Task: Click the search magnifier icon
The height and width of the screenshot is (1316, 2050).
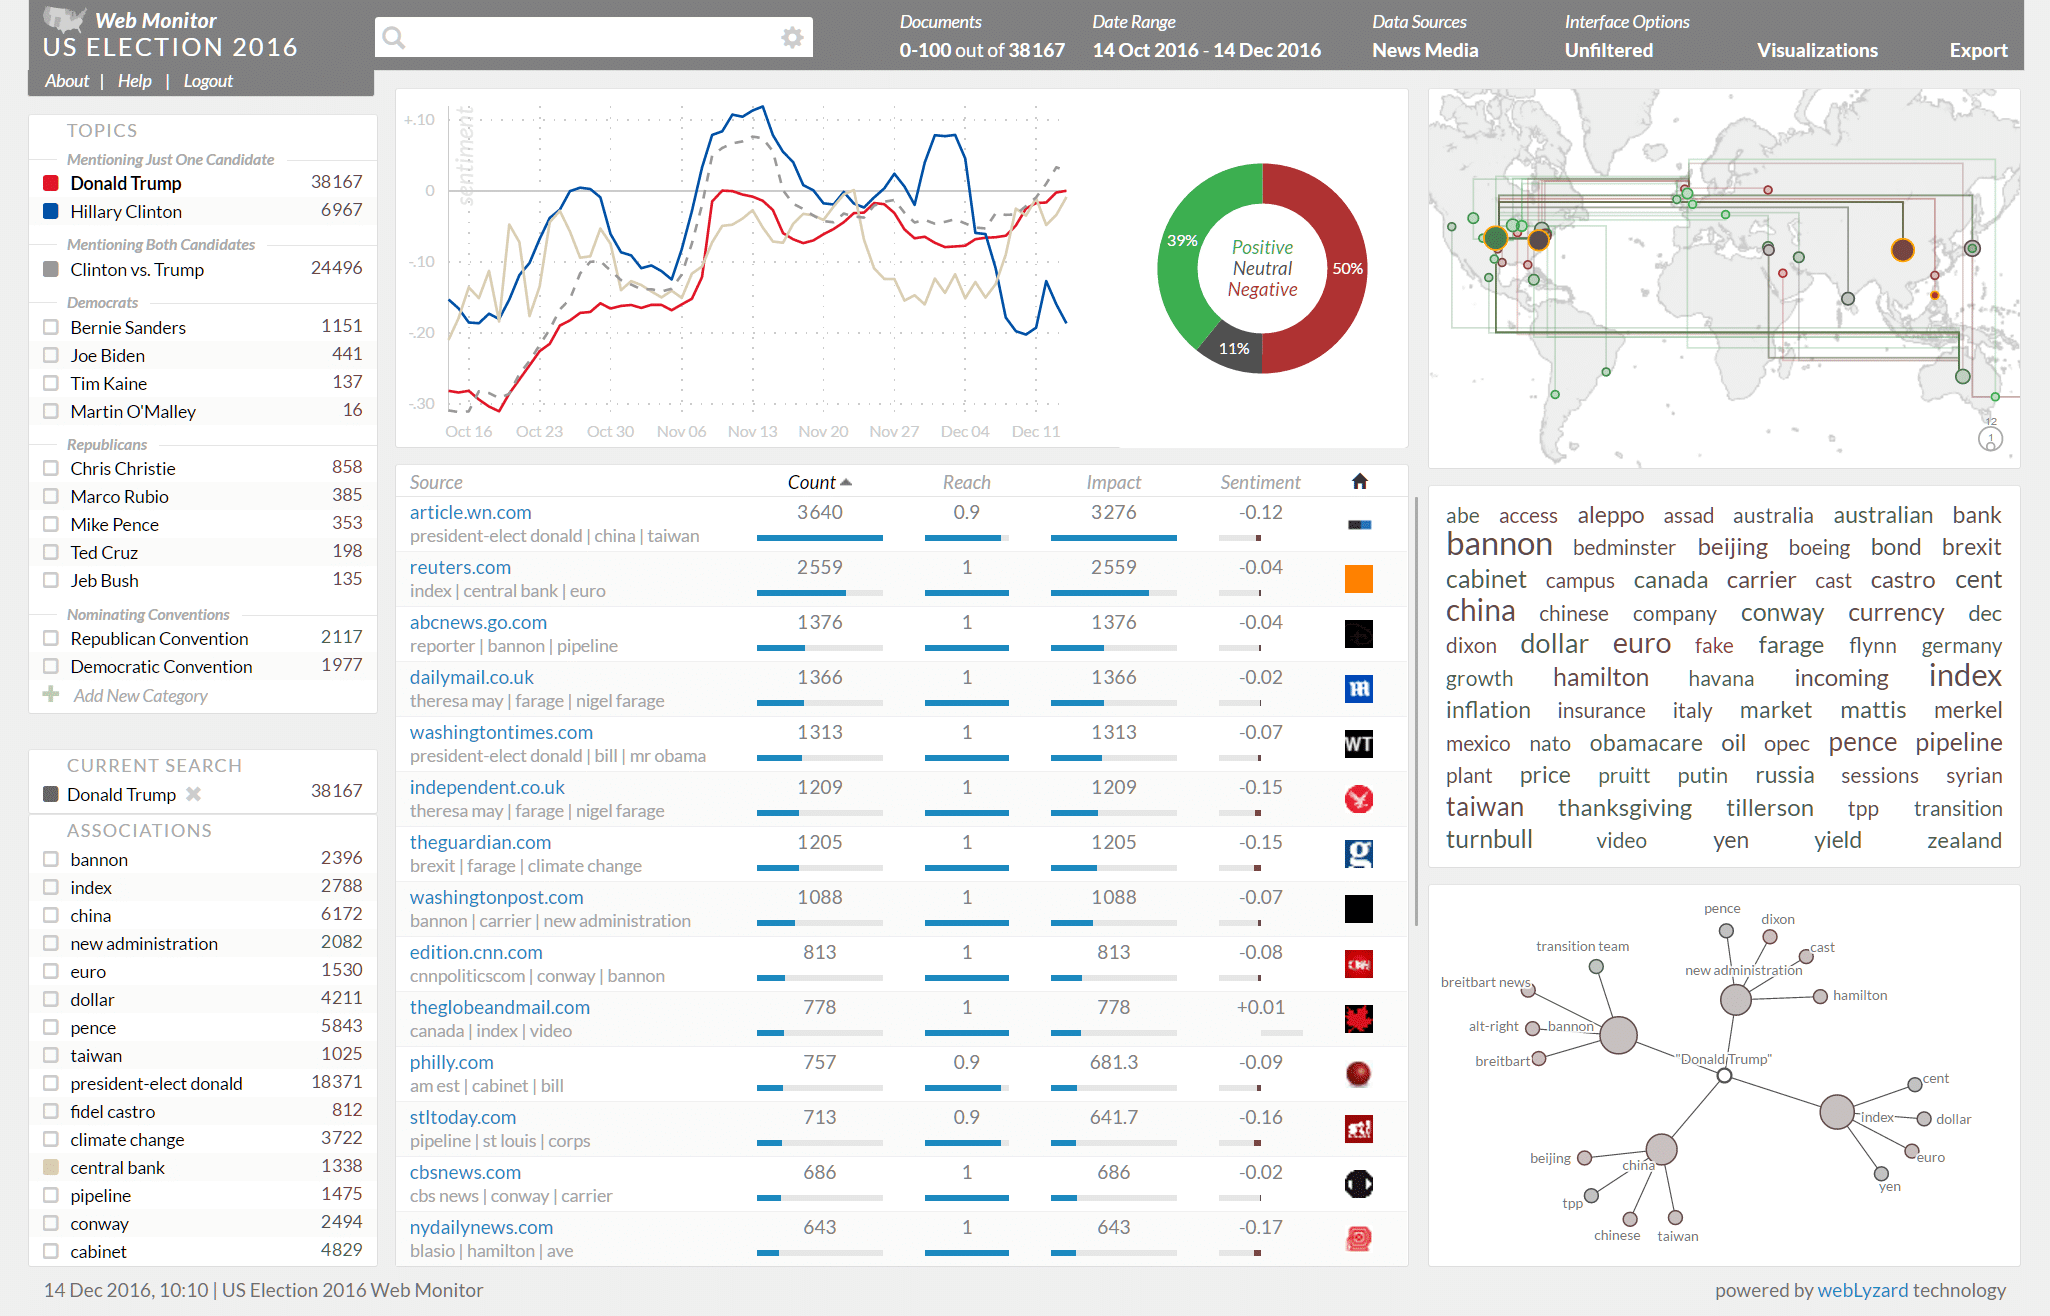Action: click(394, 38)
